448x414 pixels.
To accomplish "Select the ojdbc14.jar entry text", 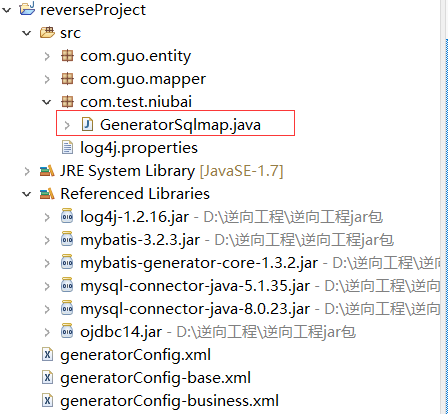I will click(121, 332).
